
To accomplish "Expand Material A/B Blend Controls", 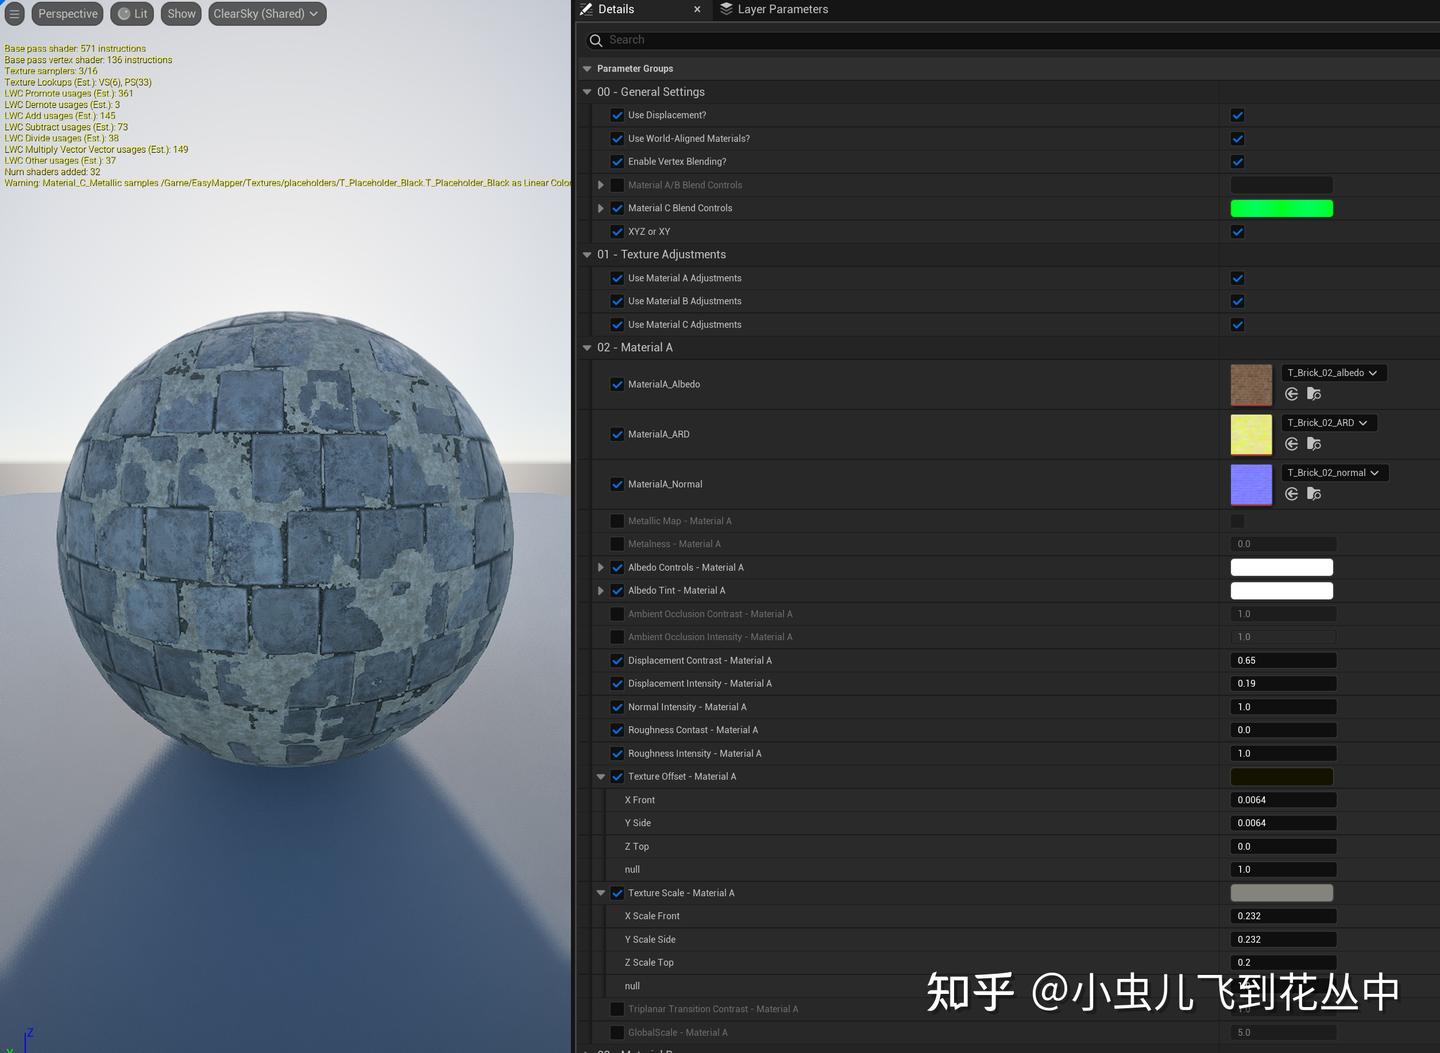I will click(600, 185).
